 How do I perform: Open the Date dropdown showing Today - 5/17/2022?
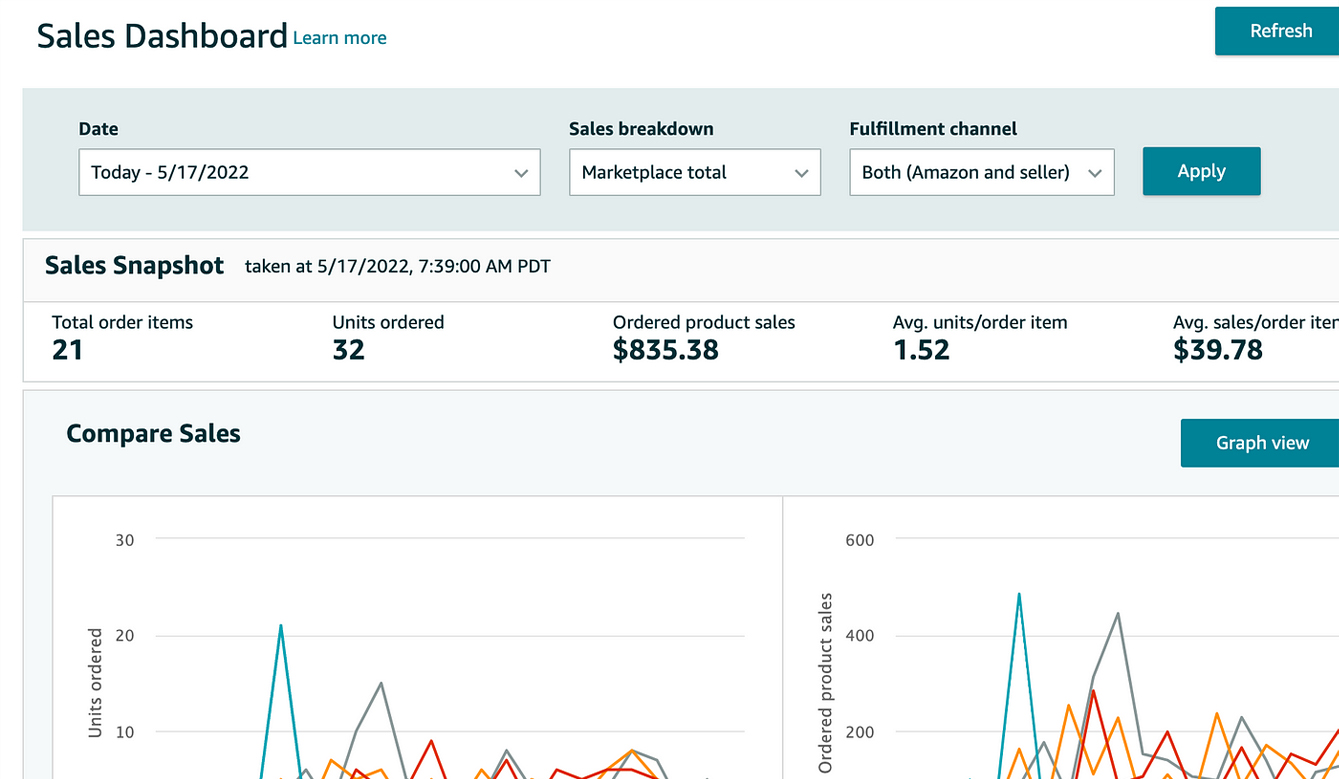(309, 172)
